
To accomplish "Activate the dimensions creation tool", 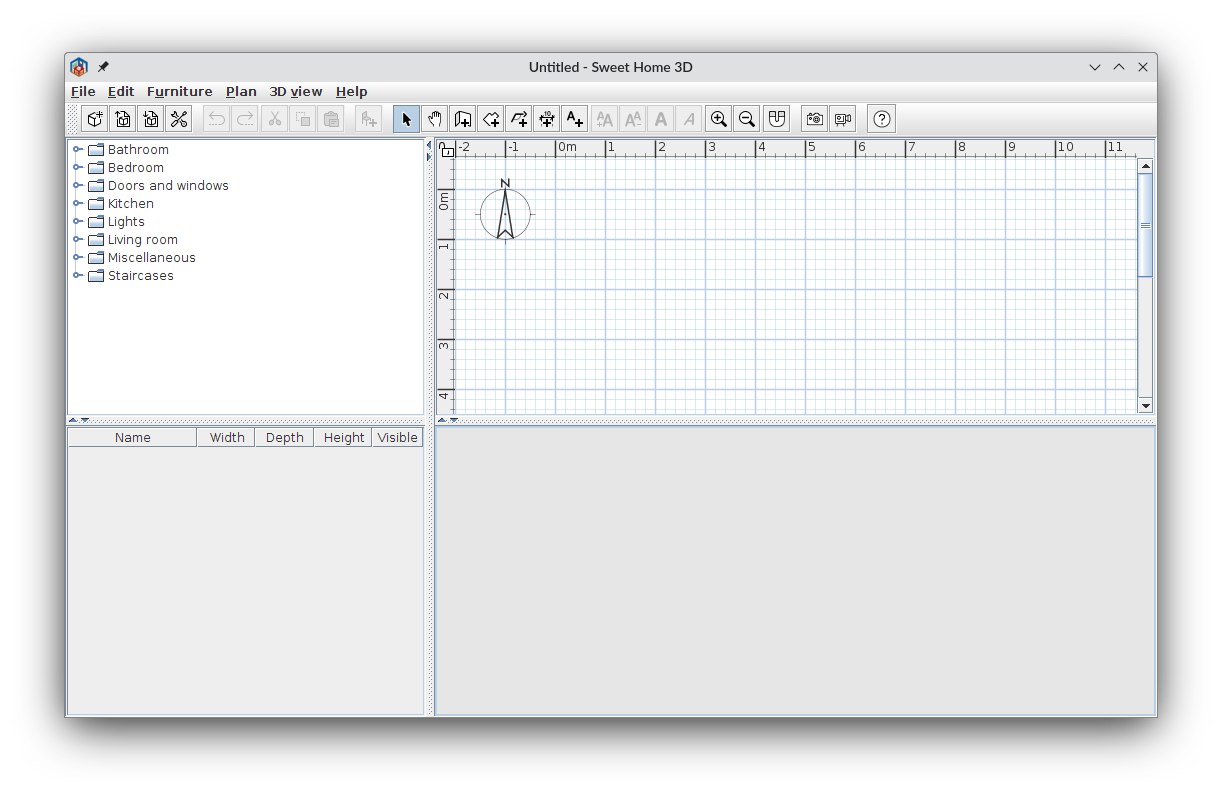I will [x=547, y=118].
